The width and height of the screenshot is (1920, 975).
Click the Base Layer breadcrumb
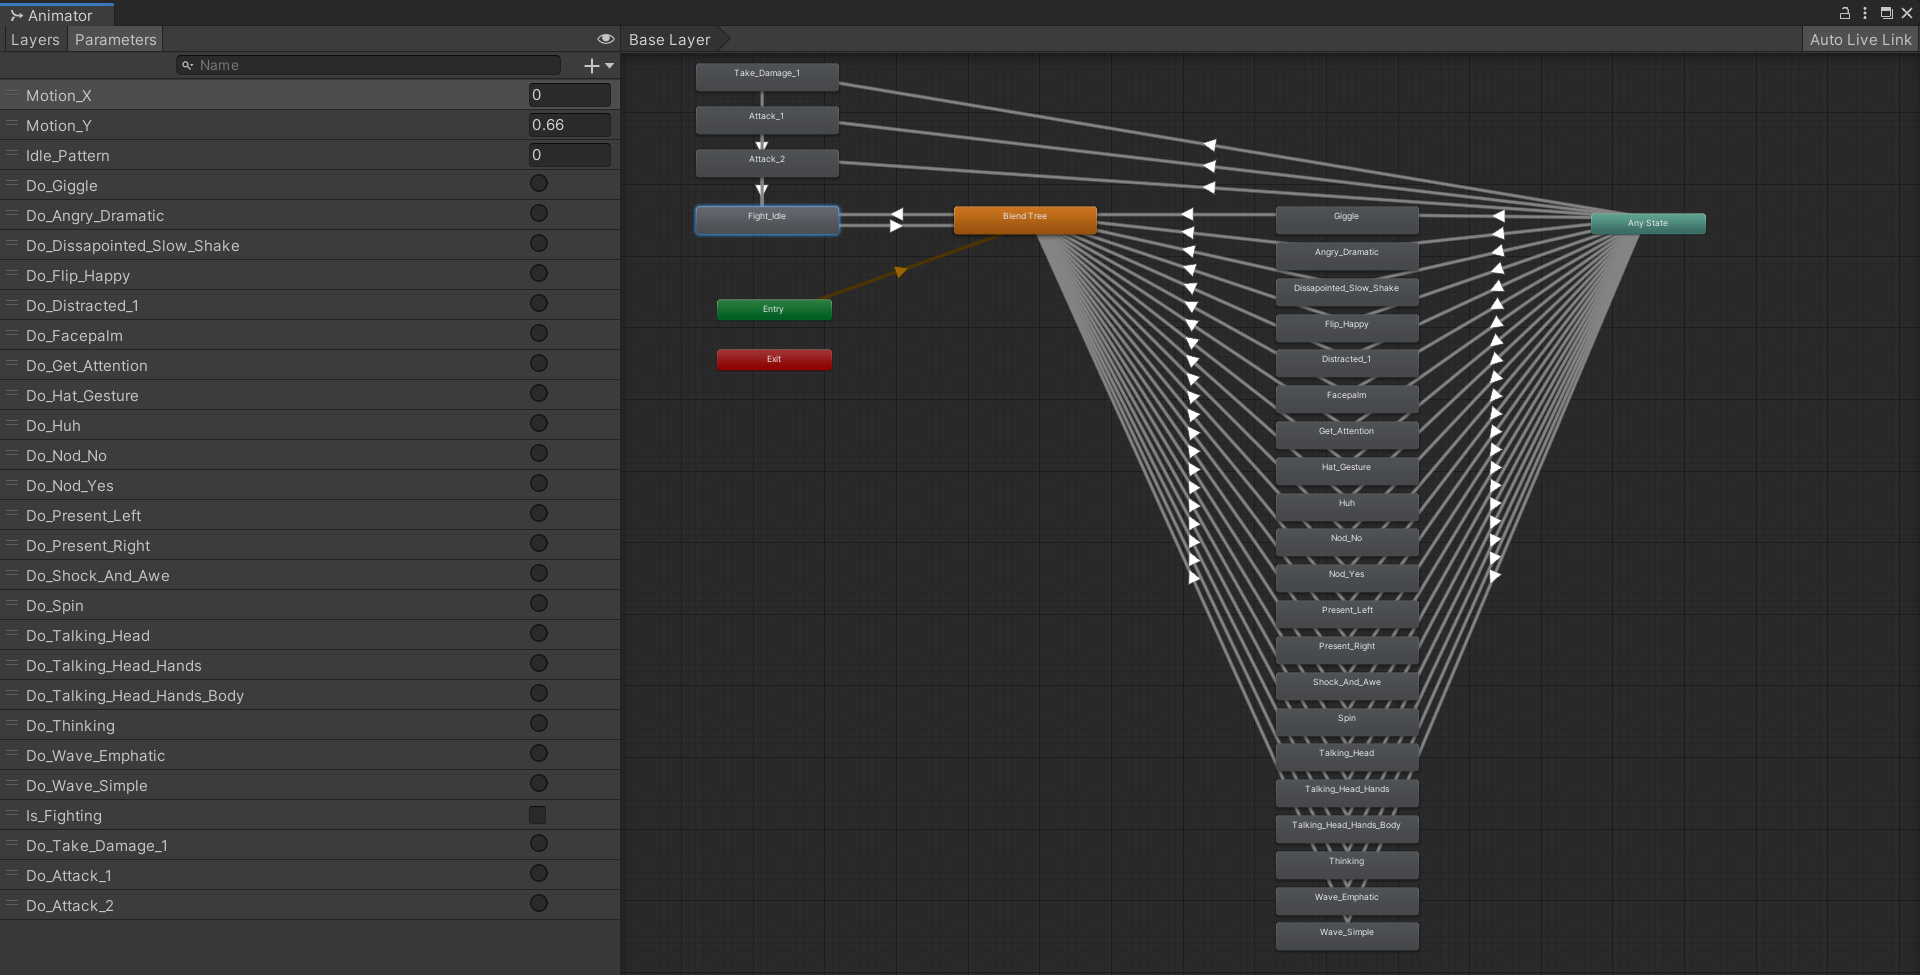pyautogui.click(x=668, y=39)
